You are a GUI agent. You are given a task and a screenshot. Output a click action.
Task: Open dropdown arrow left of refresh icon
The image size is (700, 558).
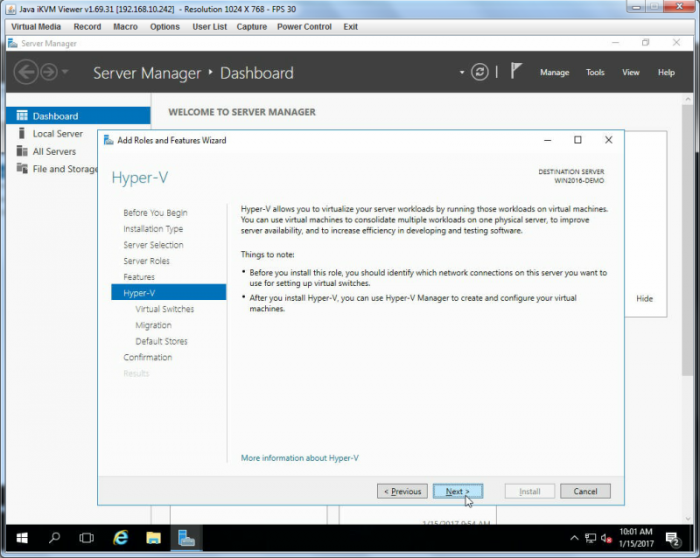coord(462,72)
